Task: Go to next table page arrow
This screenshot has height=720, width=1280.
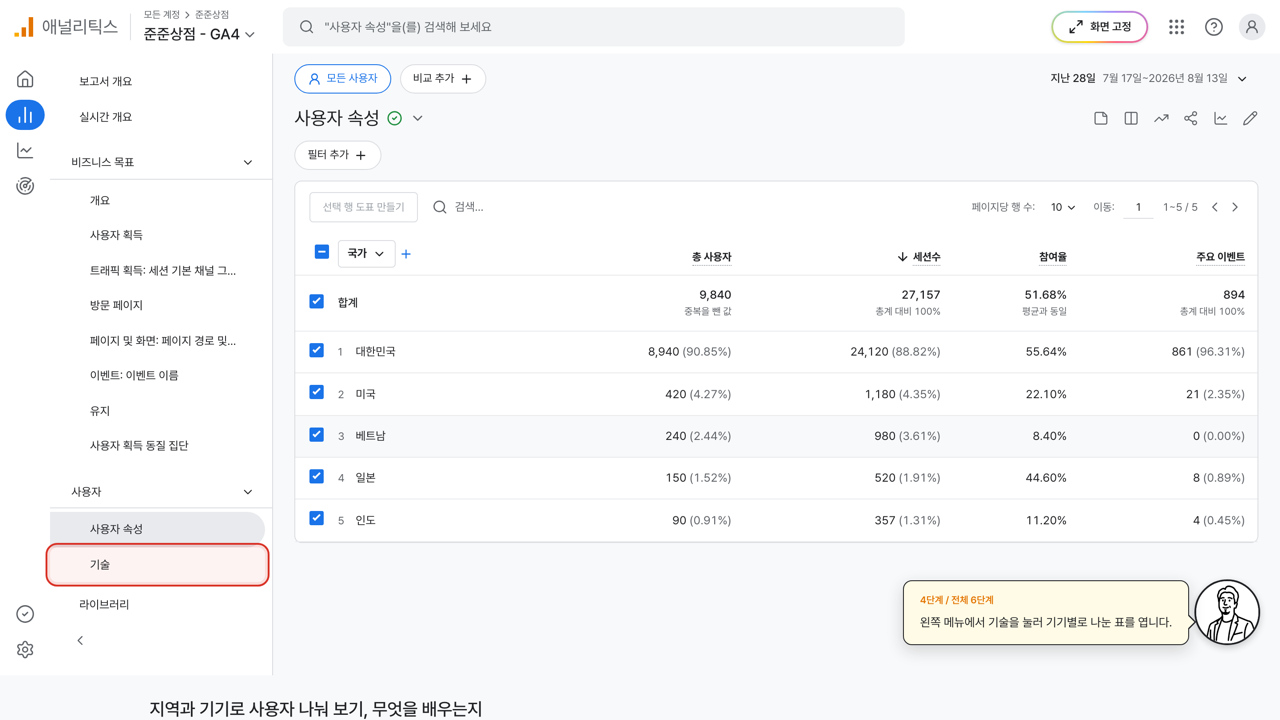Action: point(1235,207)
